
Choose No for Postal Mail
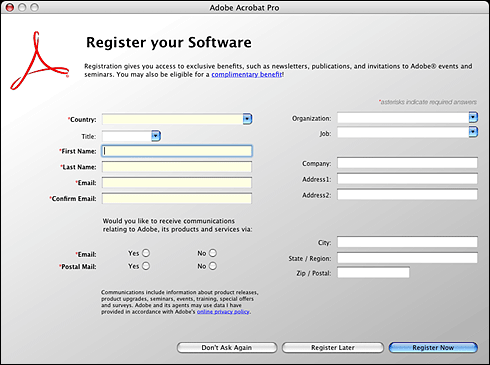[213, 266]
